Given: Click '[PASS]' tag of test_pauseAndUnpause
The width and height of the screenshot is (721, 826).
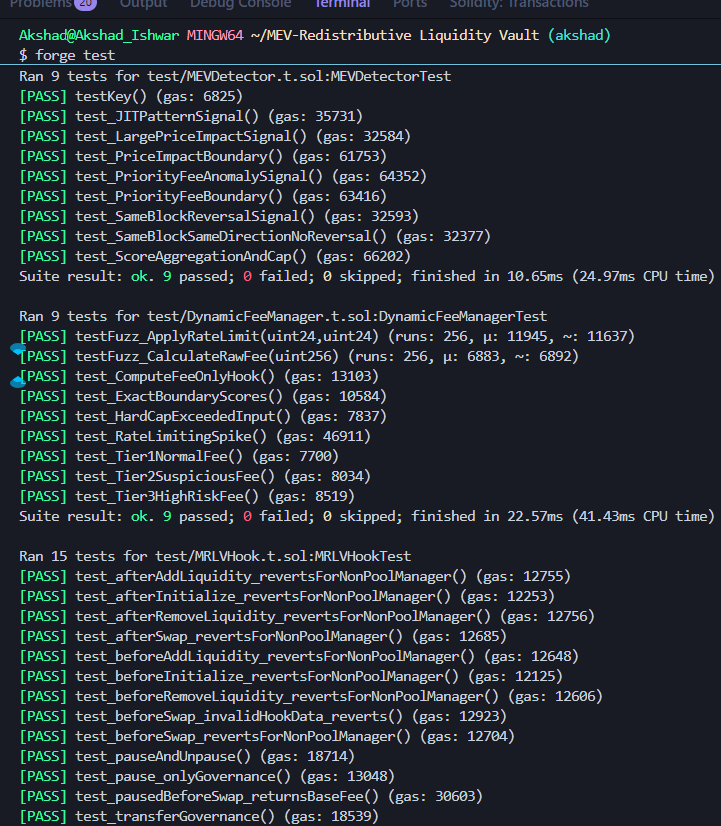Looking at the screenshot, I should (43, 757).
